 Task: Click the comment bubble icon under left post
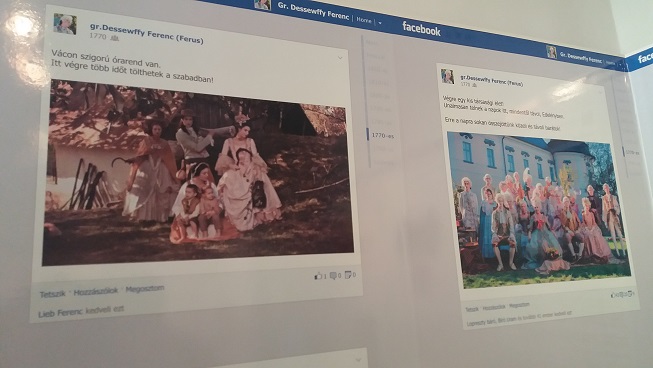tap(334, 276)
